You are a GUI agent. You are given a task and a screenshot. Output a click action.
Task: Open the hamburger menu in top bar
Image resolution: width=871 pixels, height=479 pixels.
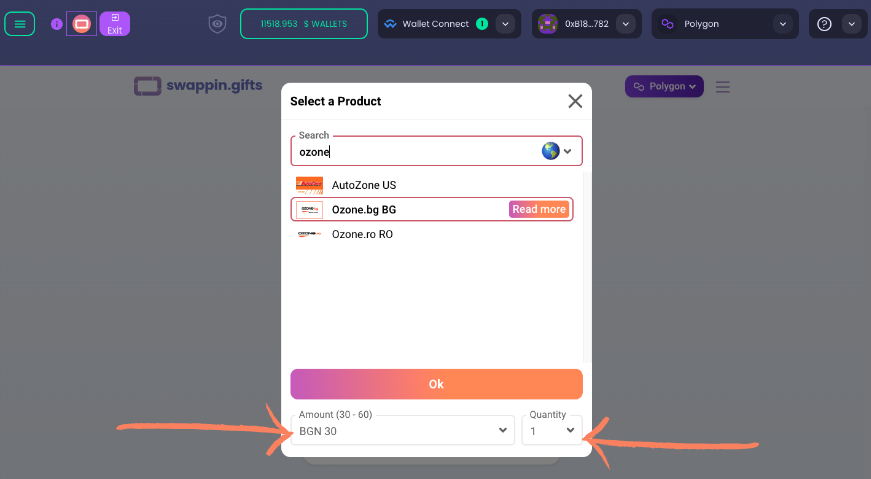click(19, 24)
